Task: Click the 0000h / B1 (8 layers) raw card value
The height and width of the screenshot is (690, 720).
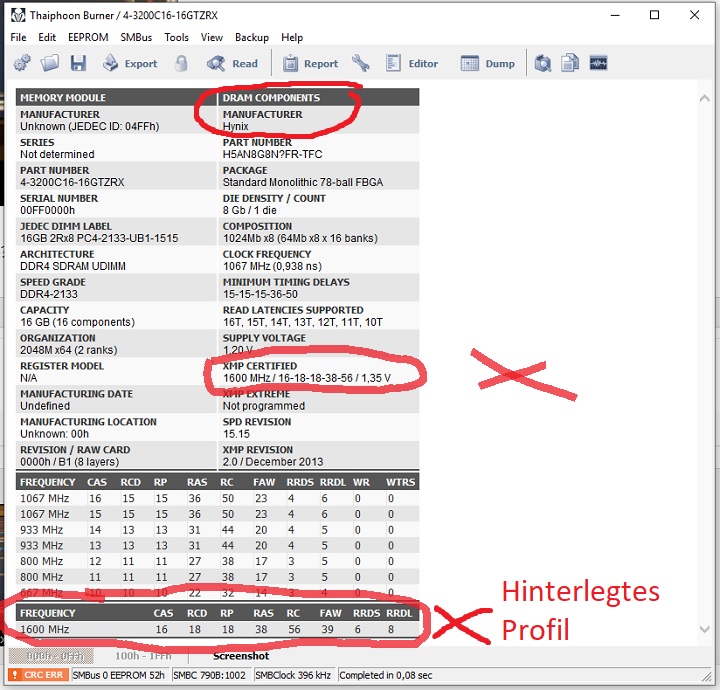Action: pos(69,462)
